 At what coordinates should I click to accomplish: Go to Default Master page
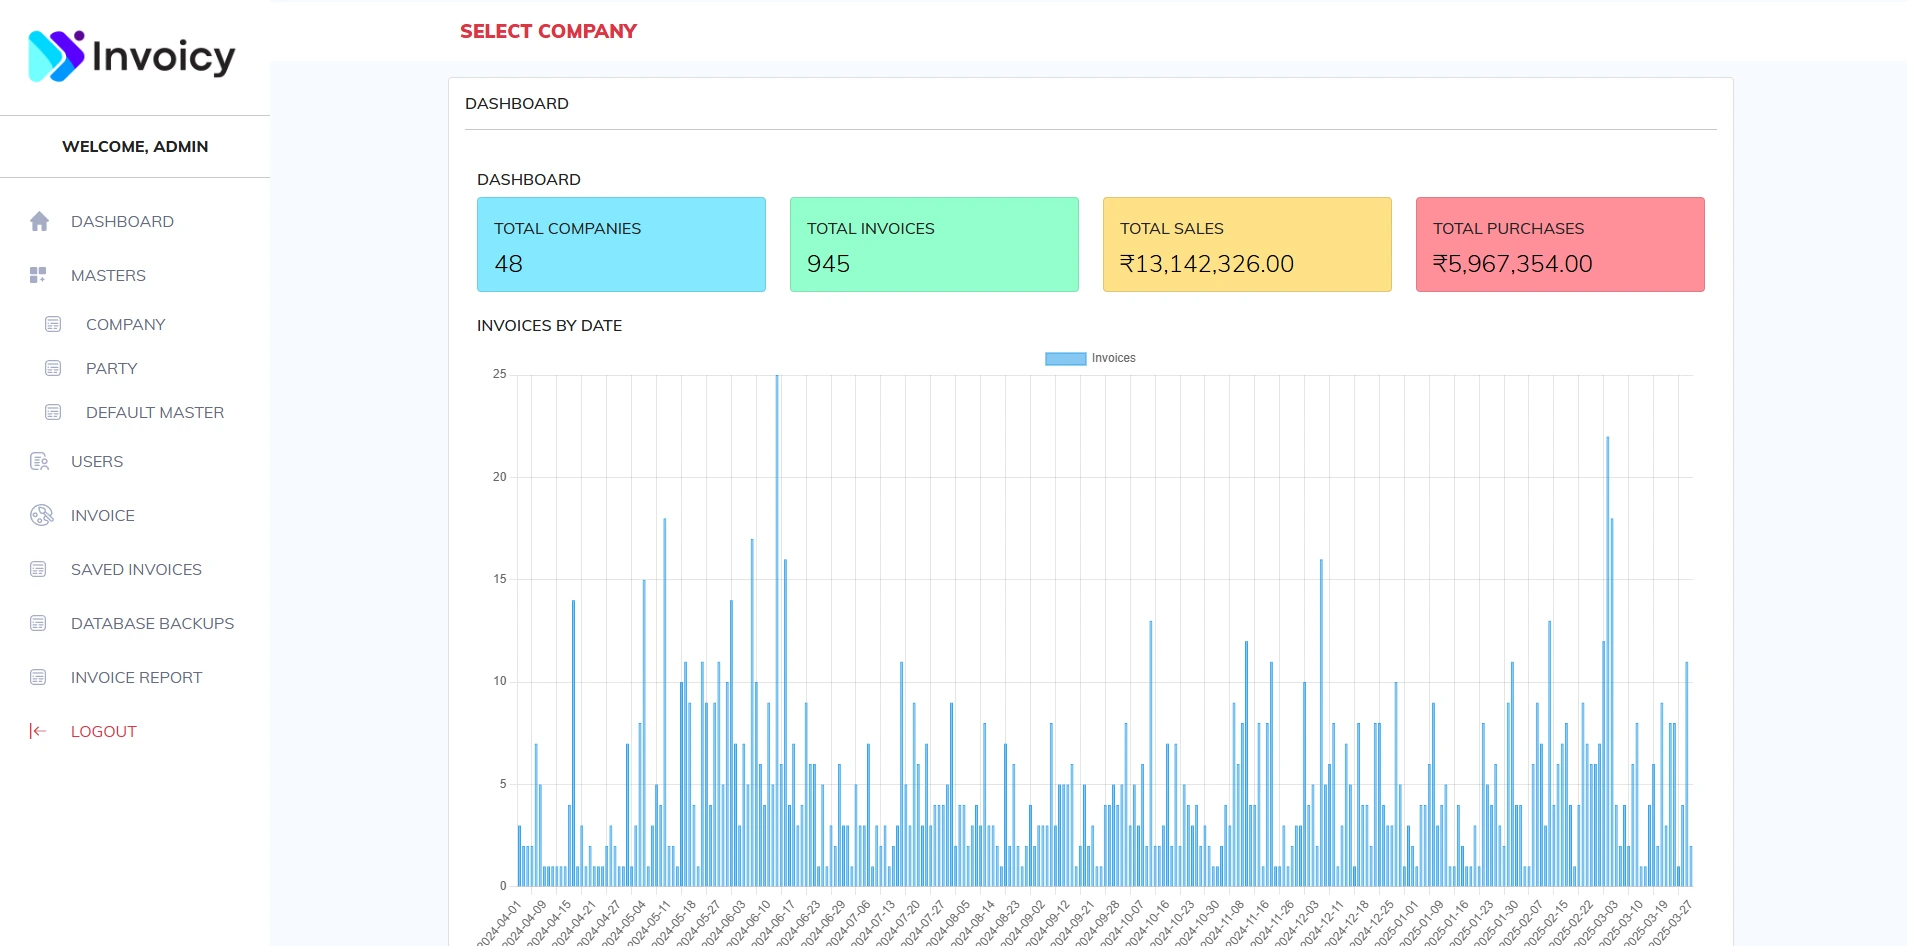155,413
